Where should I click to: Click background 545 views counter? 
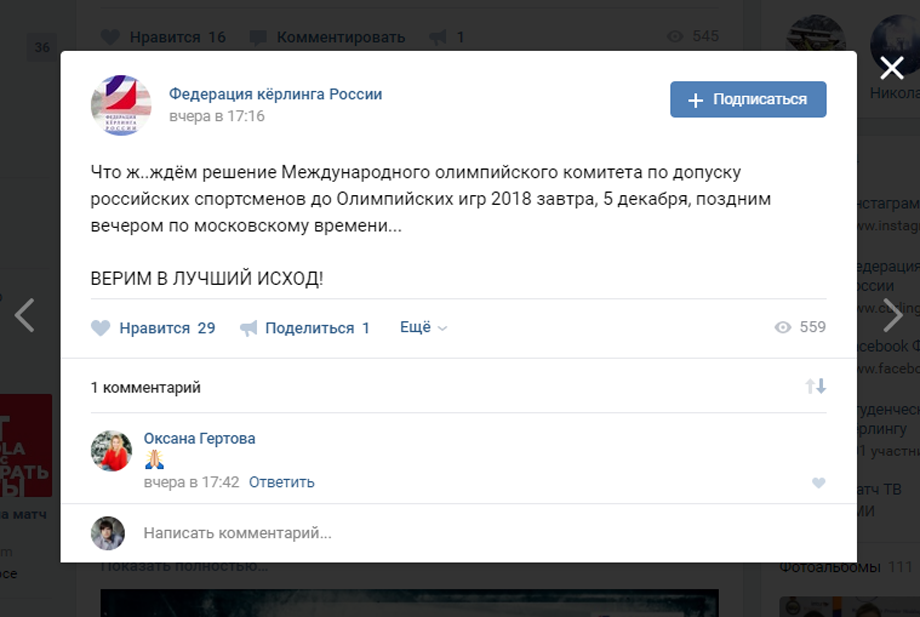click(x=693, y=36)
